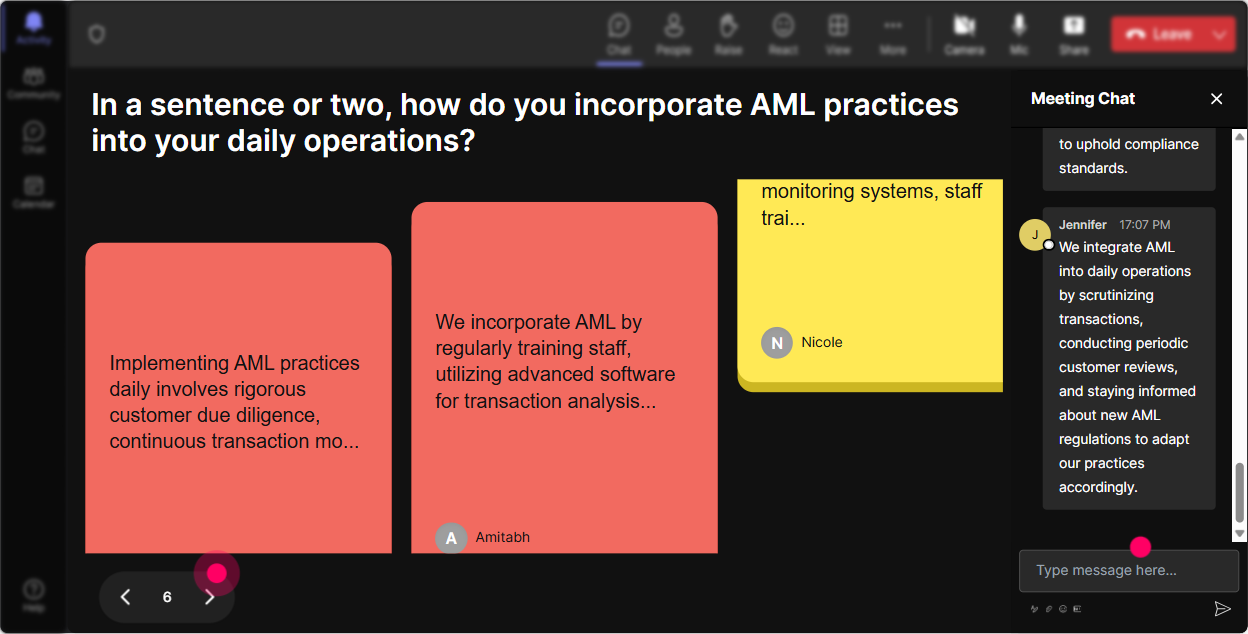Open the React emoji options

click(783, 34)
